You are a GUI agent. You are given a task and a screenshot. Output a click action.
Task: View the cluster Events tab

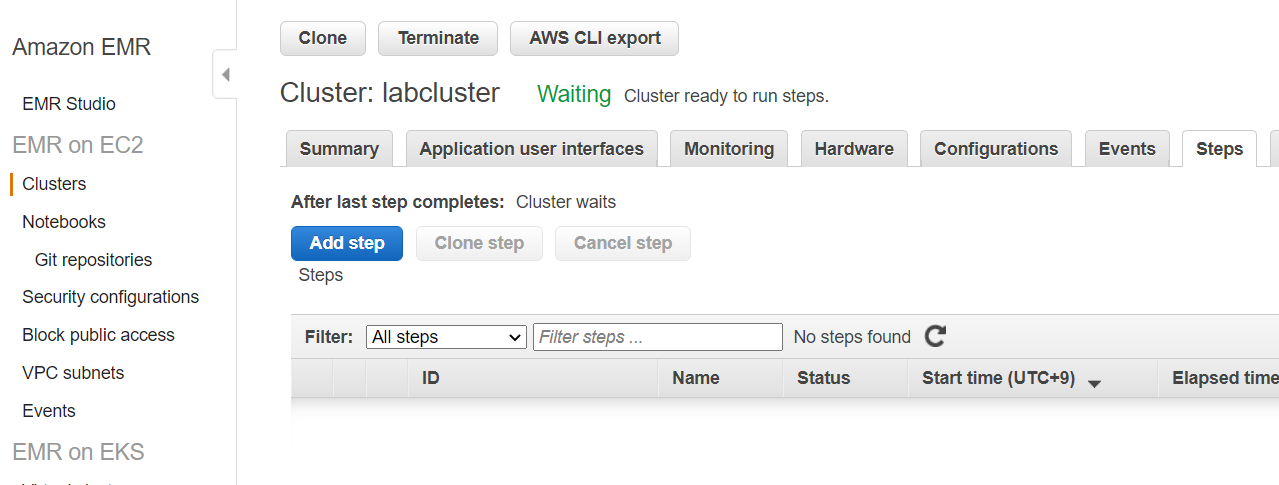1127,149
